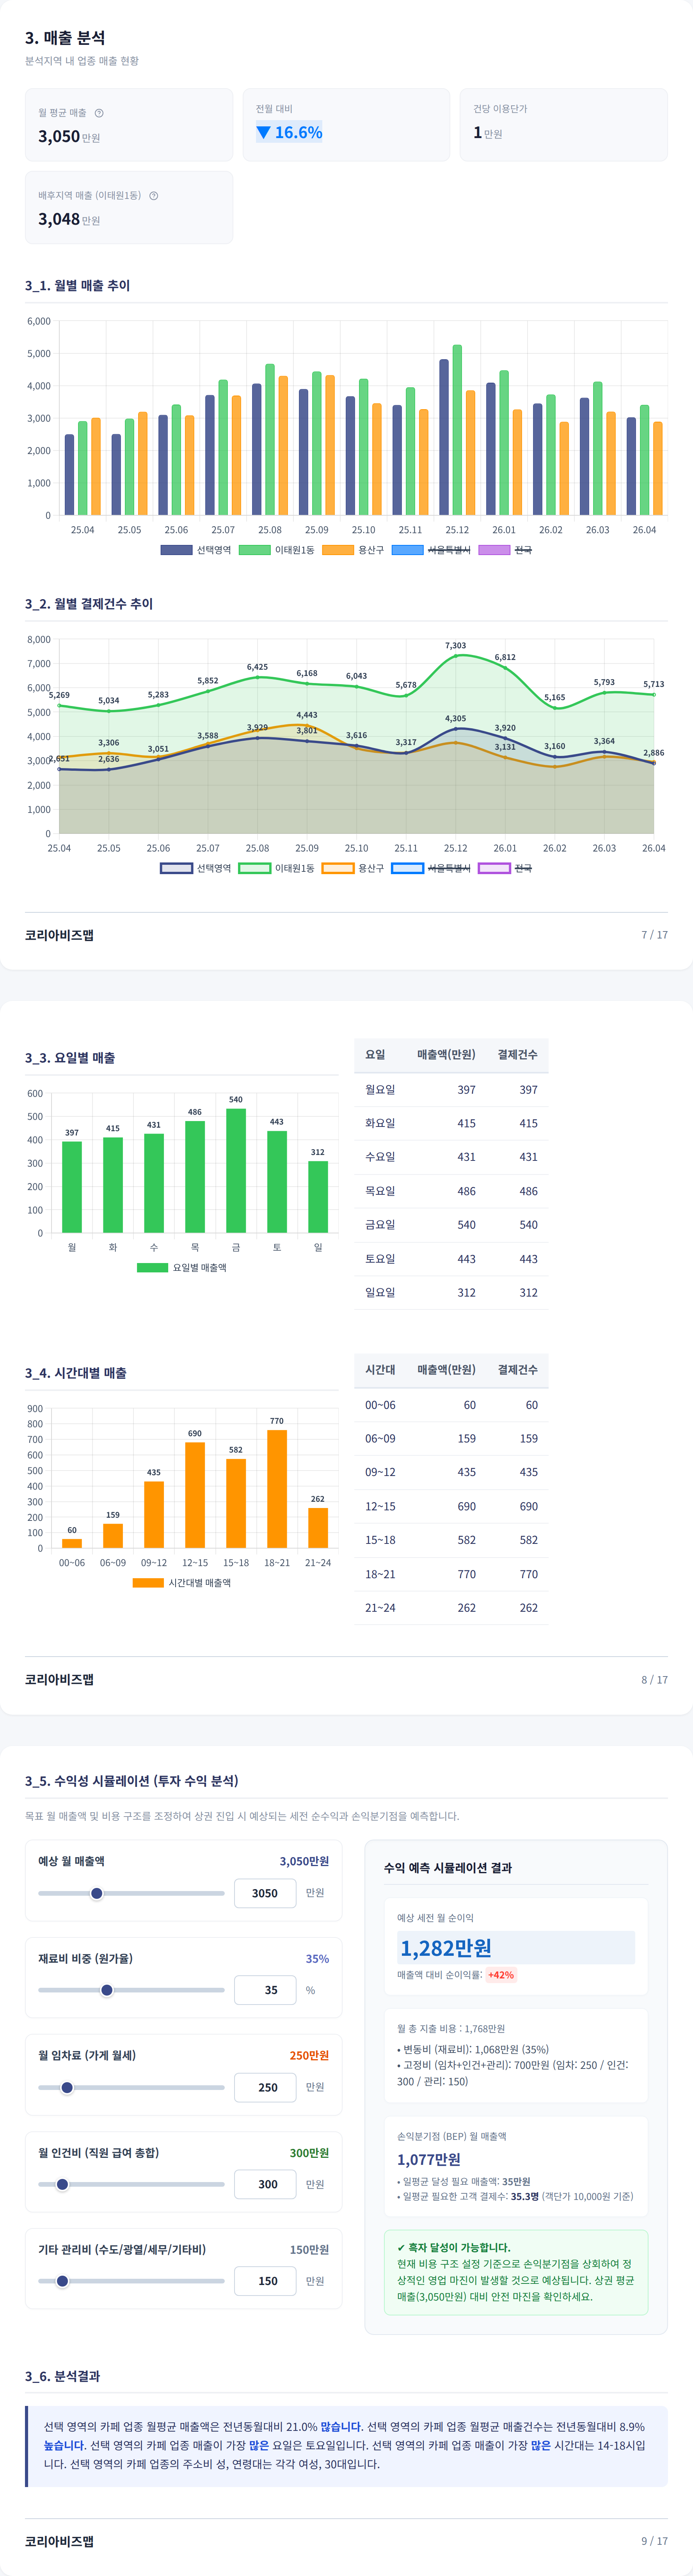Click the 3_2. 월별 결제건수 추이 heading
Image resolution: width=693 pixels, height=2576 pixels.
89,604
